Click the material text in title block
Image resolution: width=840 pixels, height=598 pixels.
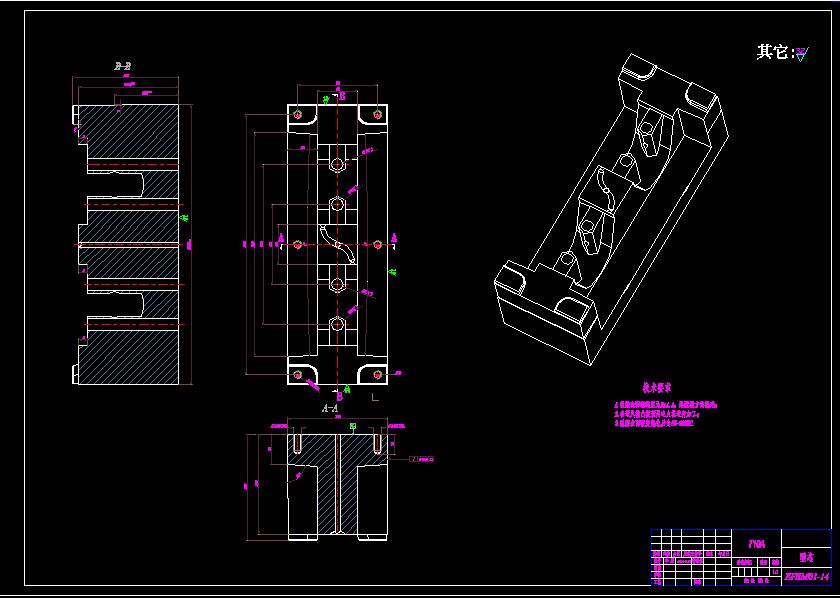coord(756,544)
